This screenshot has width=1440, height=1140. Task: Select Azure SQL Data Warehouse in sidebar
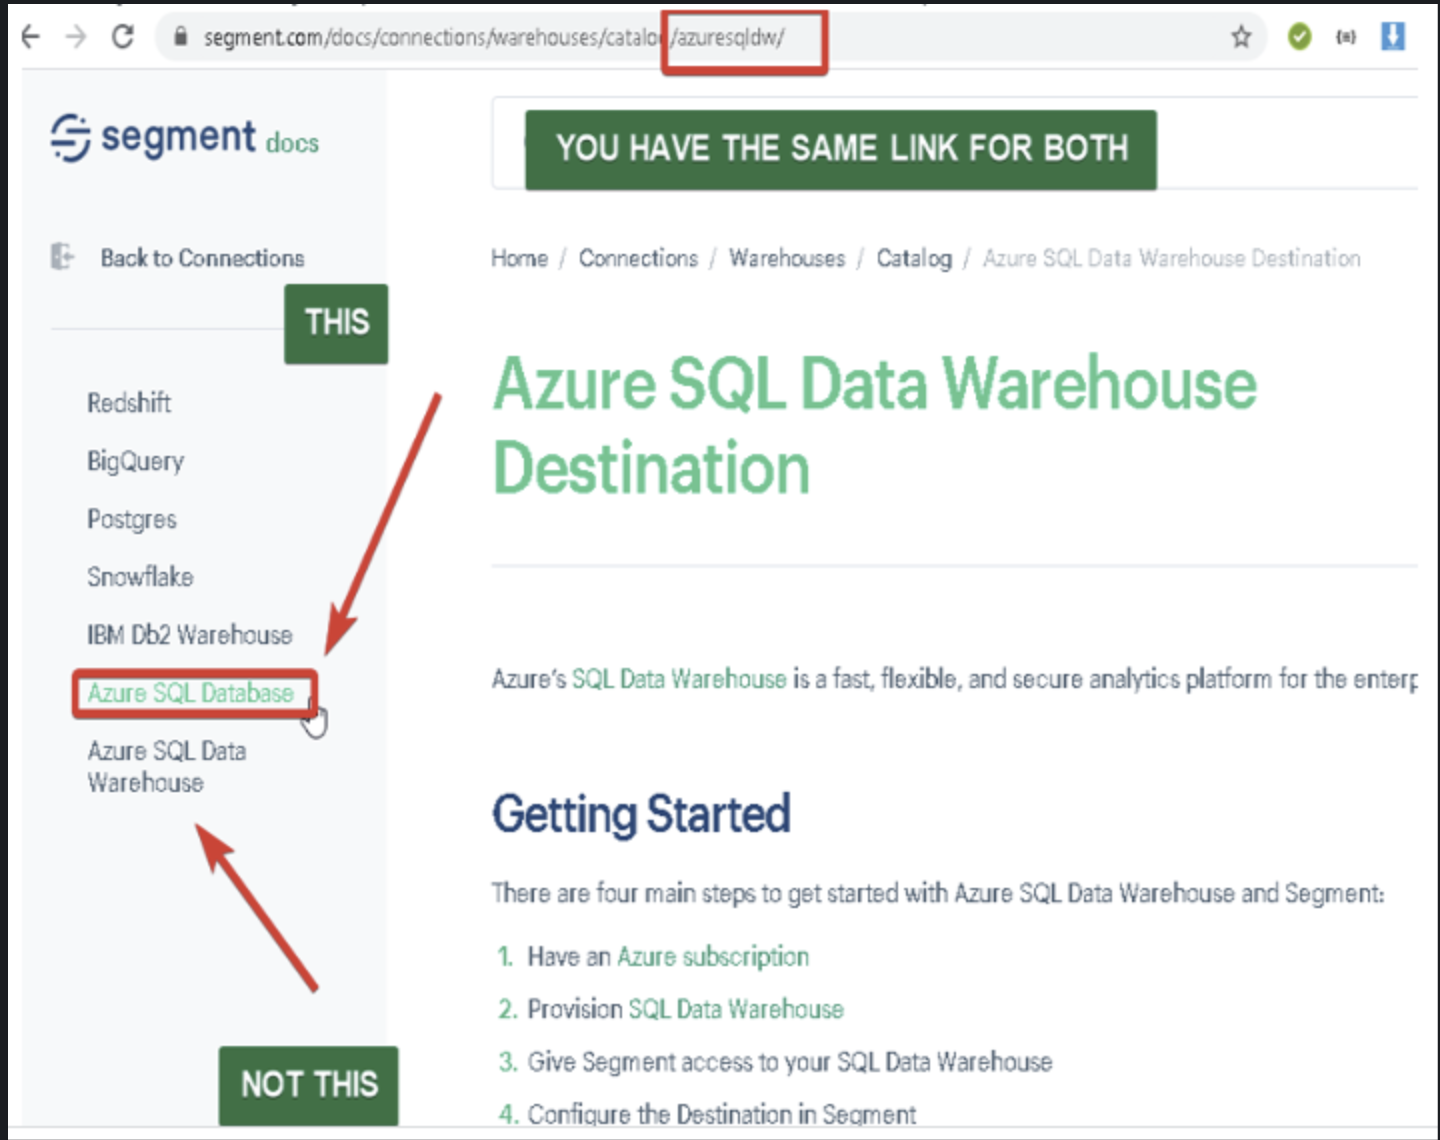click(166, 767)
